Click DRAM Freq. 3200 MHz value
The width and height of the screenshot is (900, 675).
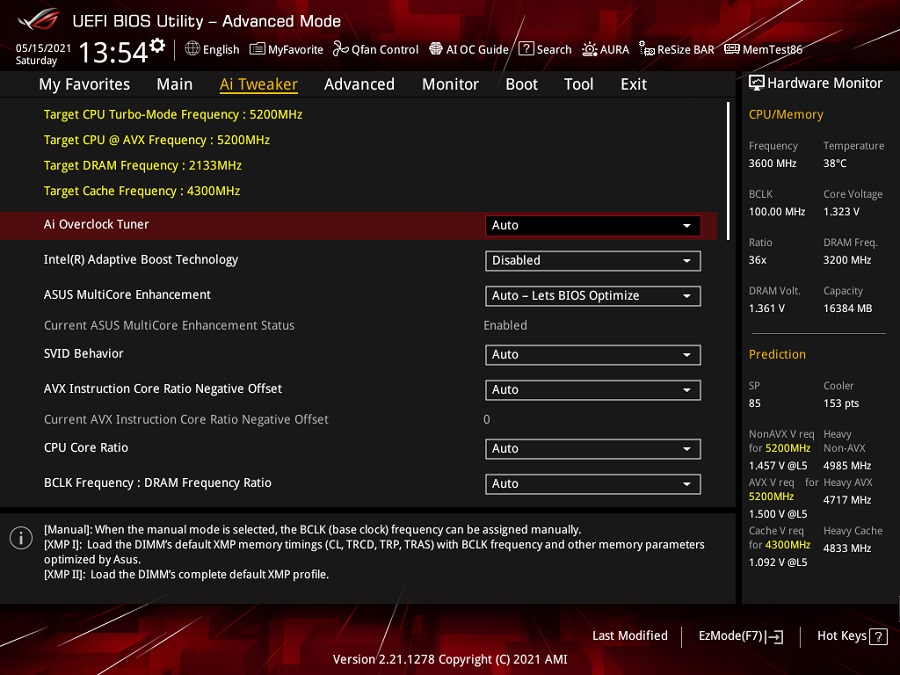pyautogui.click(x=847, y=260)
